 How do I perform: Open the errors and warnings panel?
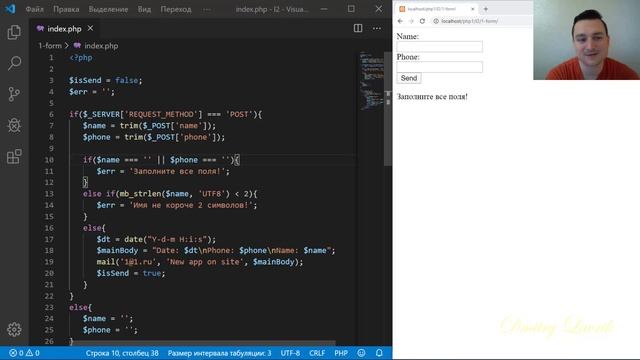(24, 353)
